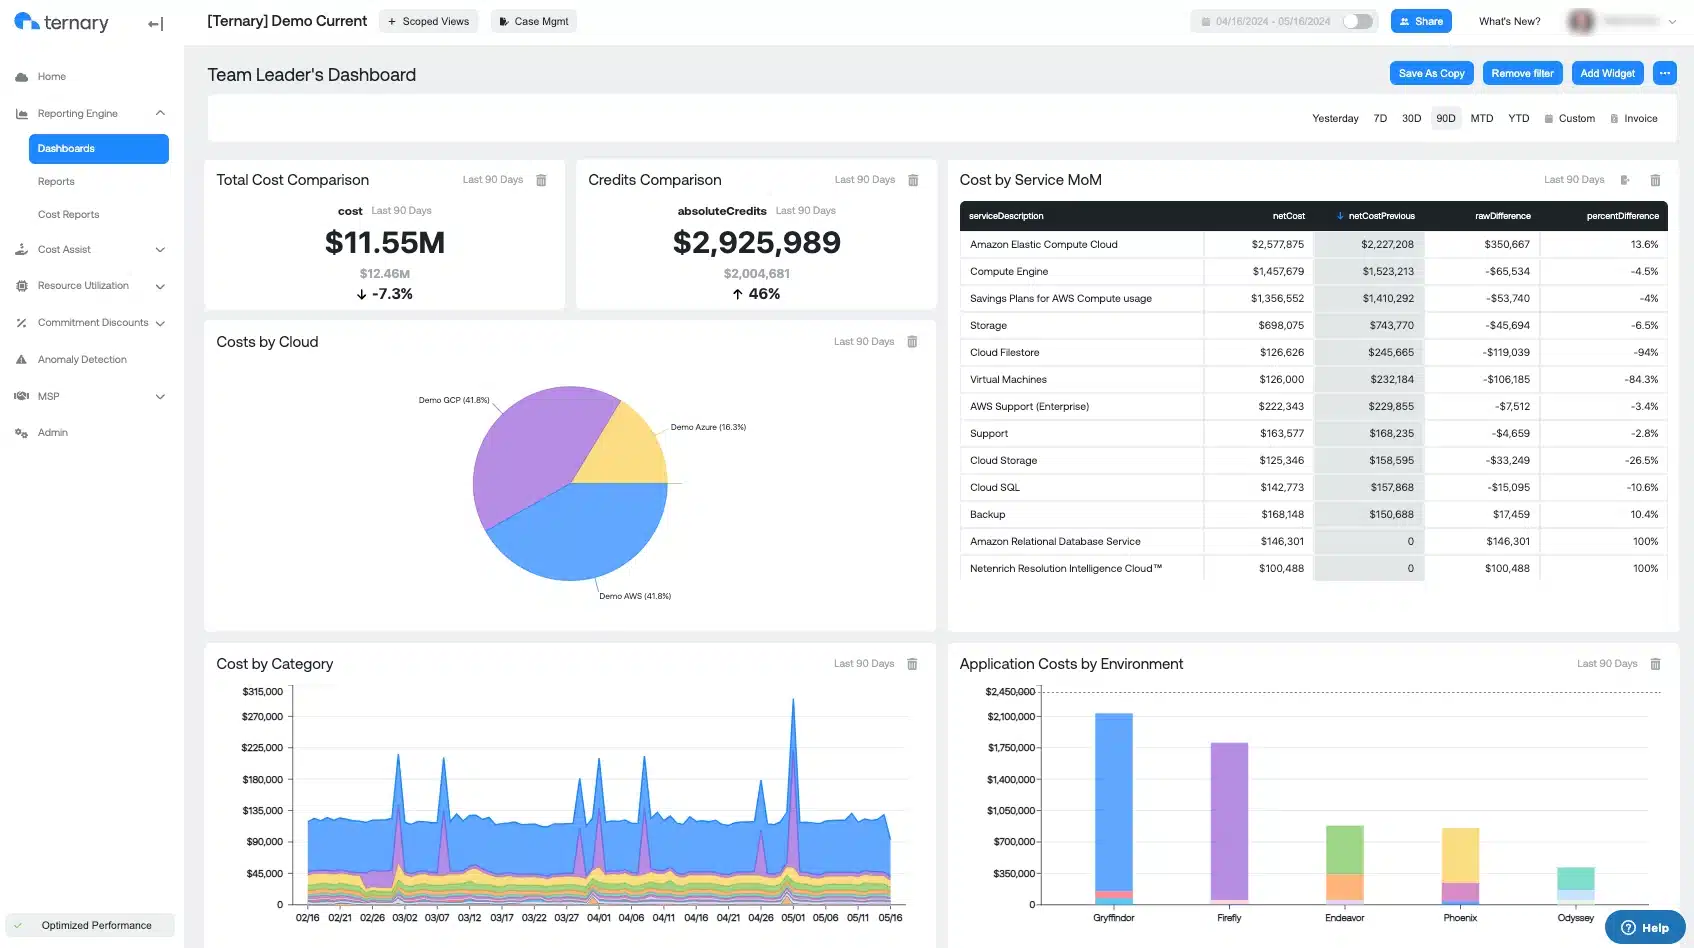
Task: Select the 90D date range
Action: pyautogui.click(x=1446, y=119)
